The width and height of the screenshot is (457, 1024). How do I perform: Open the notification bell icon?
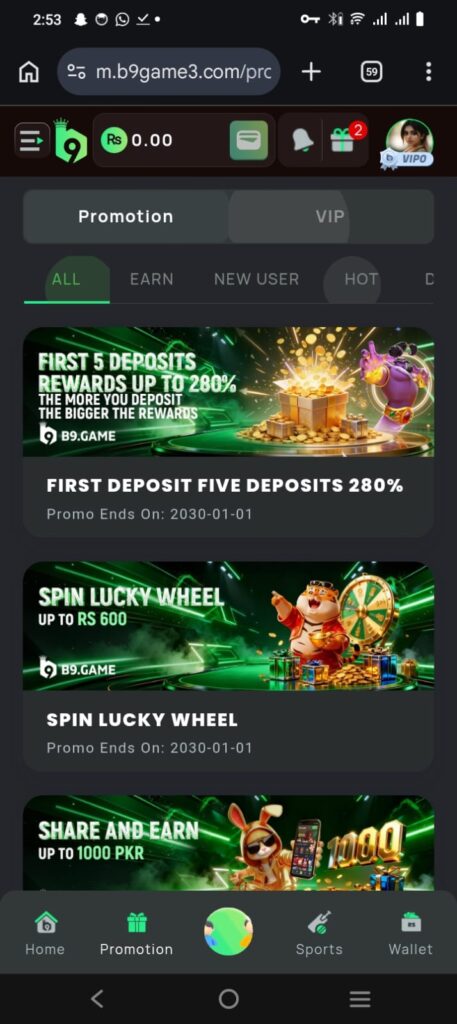coord(302,140)
